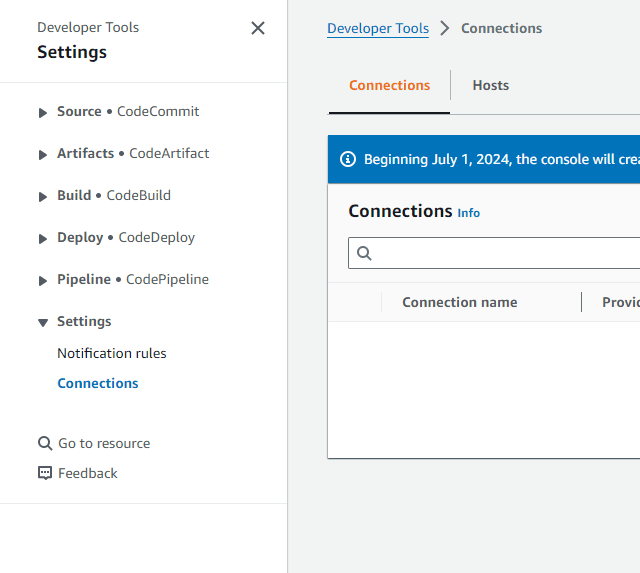Open Build CodeBuild in sidebar

point(114,195)
